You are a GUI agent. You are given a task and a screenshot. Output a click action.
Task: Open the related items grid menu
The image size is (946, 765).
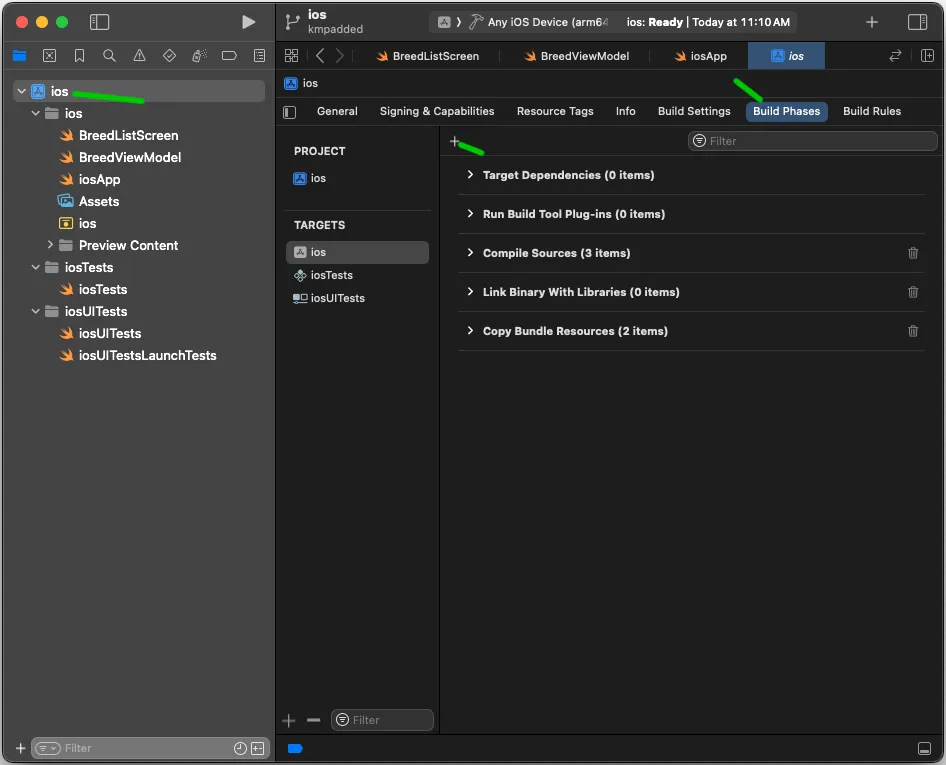tap(291, 56)
